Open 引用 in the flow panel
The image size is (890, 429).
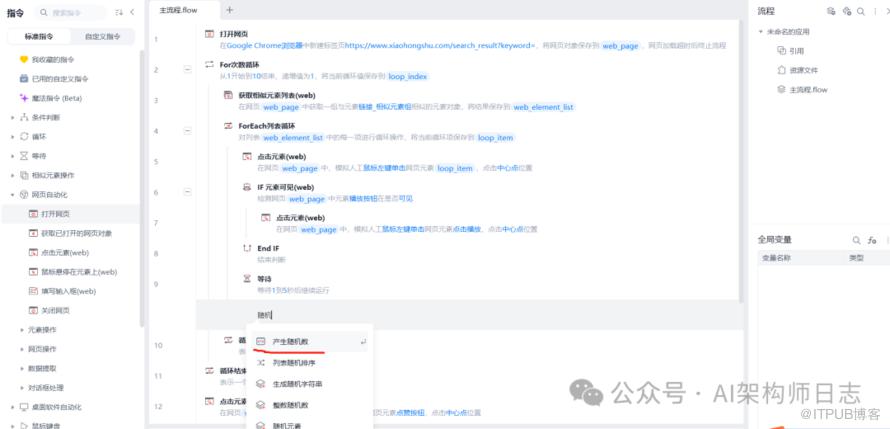pyautogui.click(x=791, y=51)
